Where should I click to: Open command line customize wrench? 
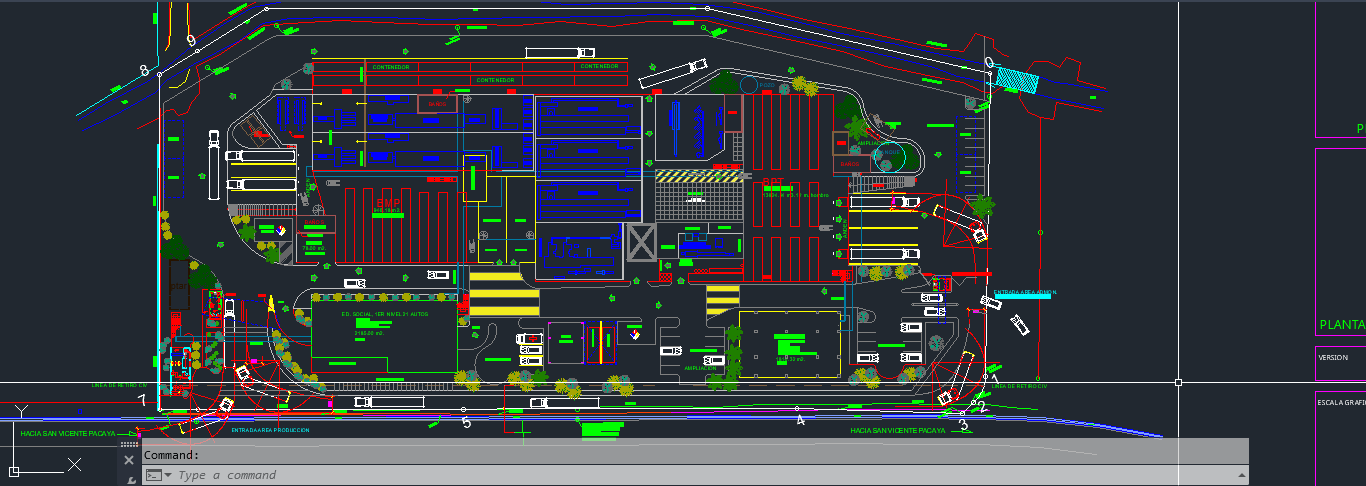click(x=130, y=481)
